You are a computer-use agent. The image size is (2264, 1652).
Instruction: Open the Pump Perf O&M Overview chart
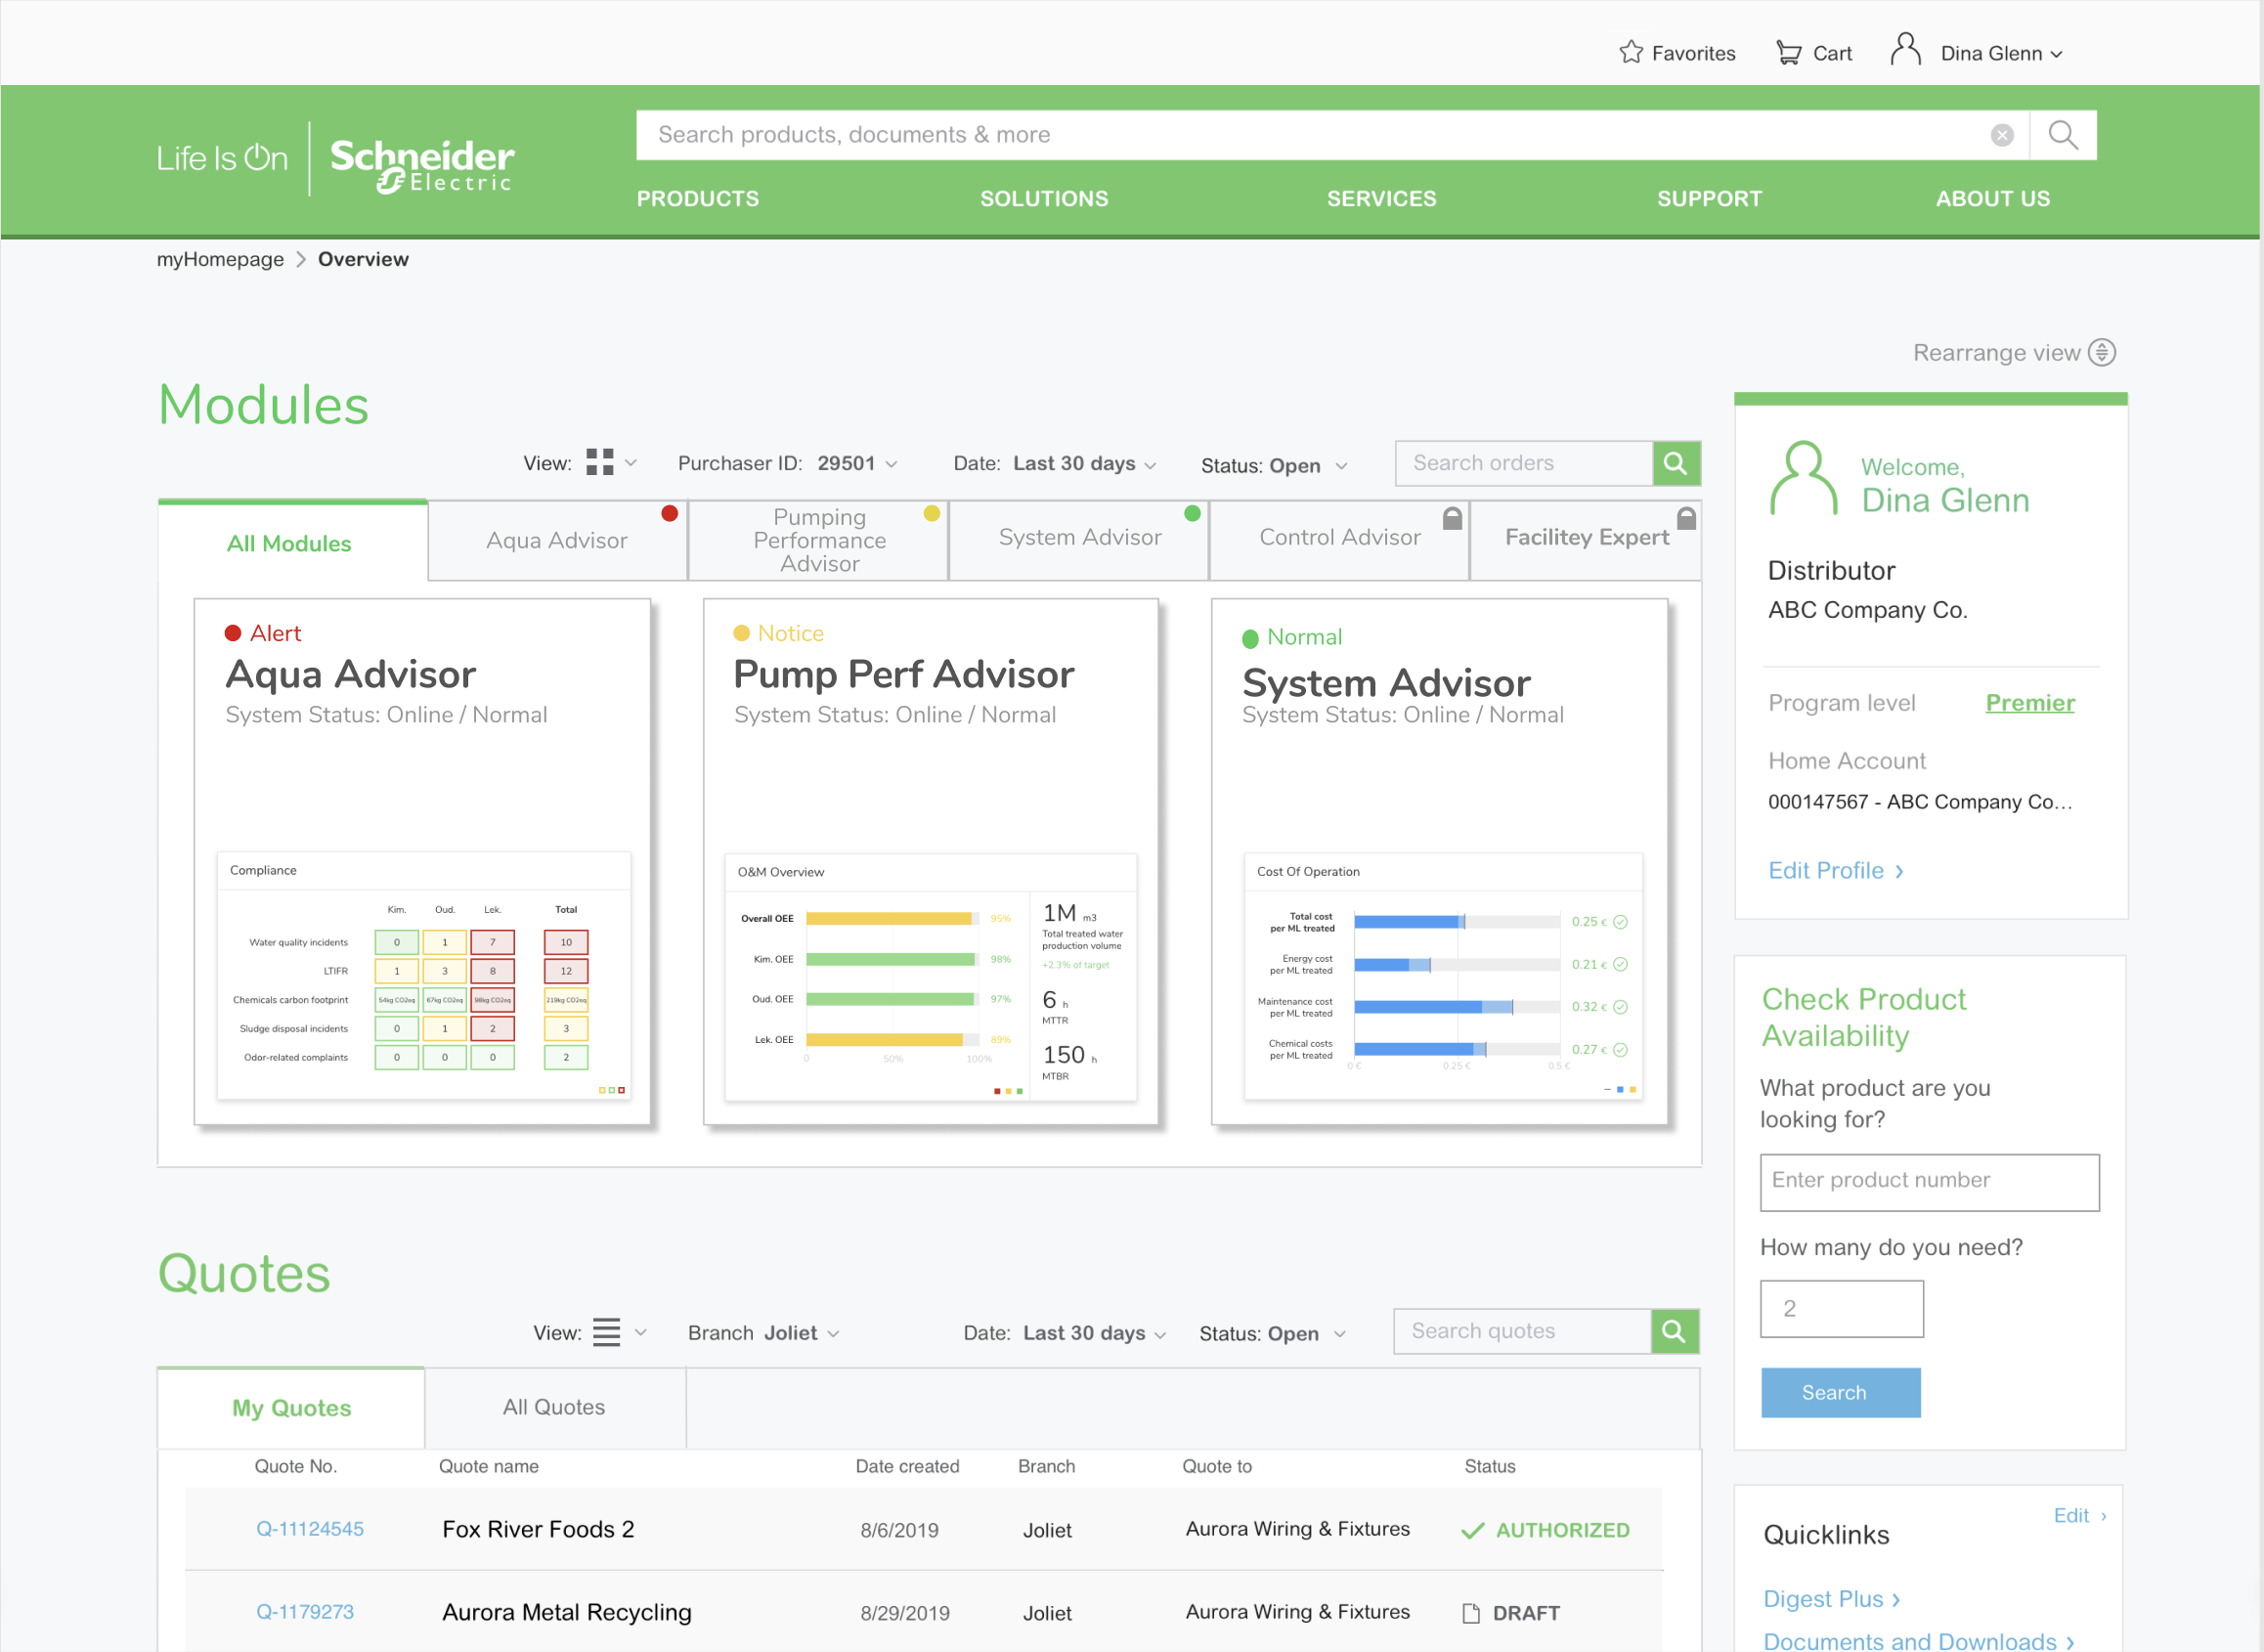click(x=930, y=977)
